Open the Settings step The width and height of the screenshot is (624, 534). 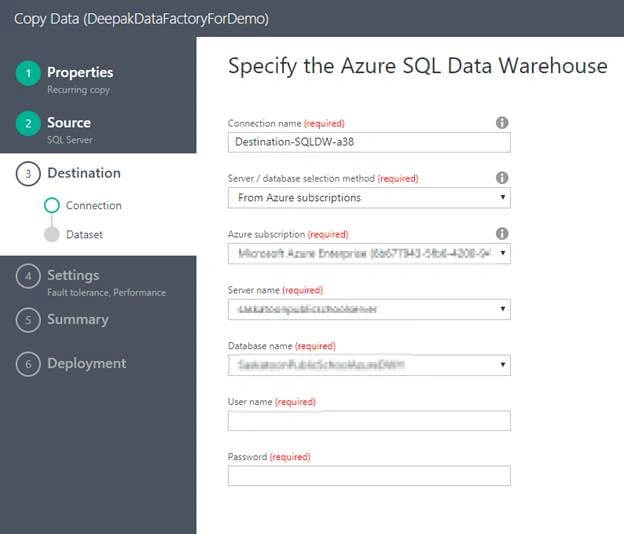73,275
